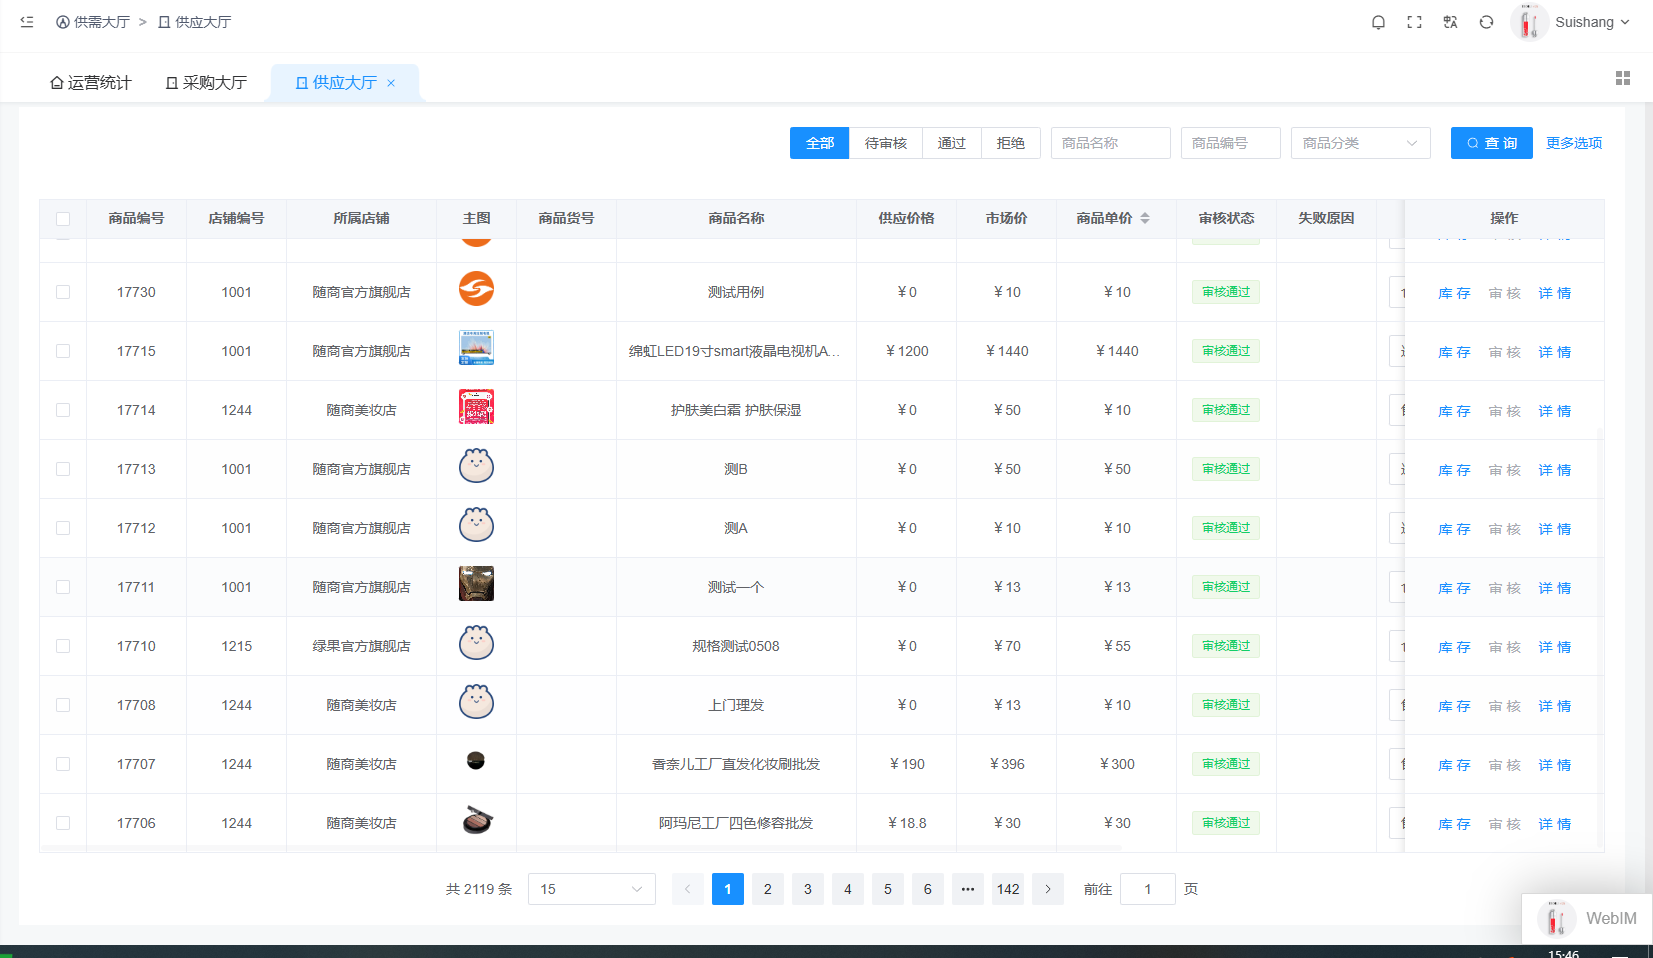The height and width of the screenshot is (958, 1653).
Task: Check the row for product 17711
Action: point(63,587)
